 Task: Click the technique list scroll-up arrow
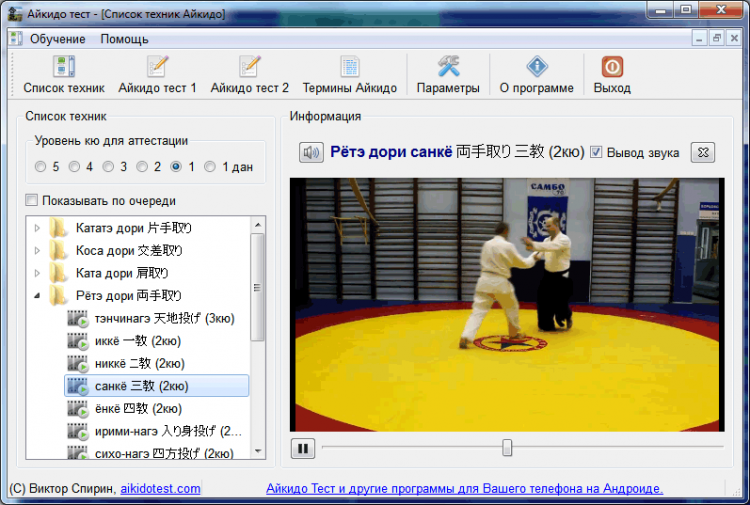tap(258, 225)
